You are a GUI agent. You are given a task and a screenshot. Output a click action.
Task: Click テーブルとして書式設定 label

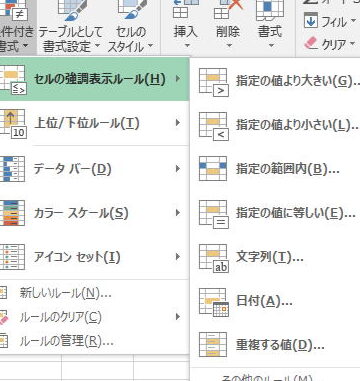(x=71, y=39)
